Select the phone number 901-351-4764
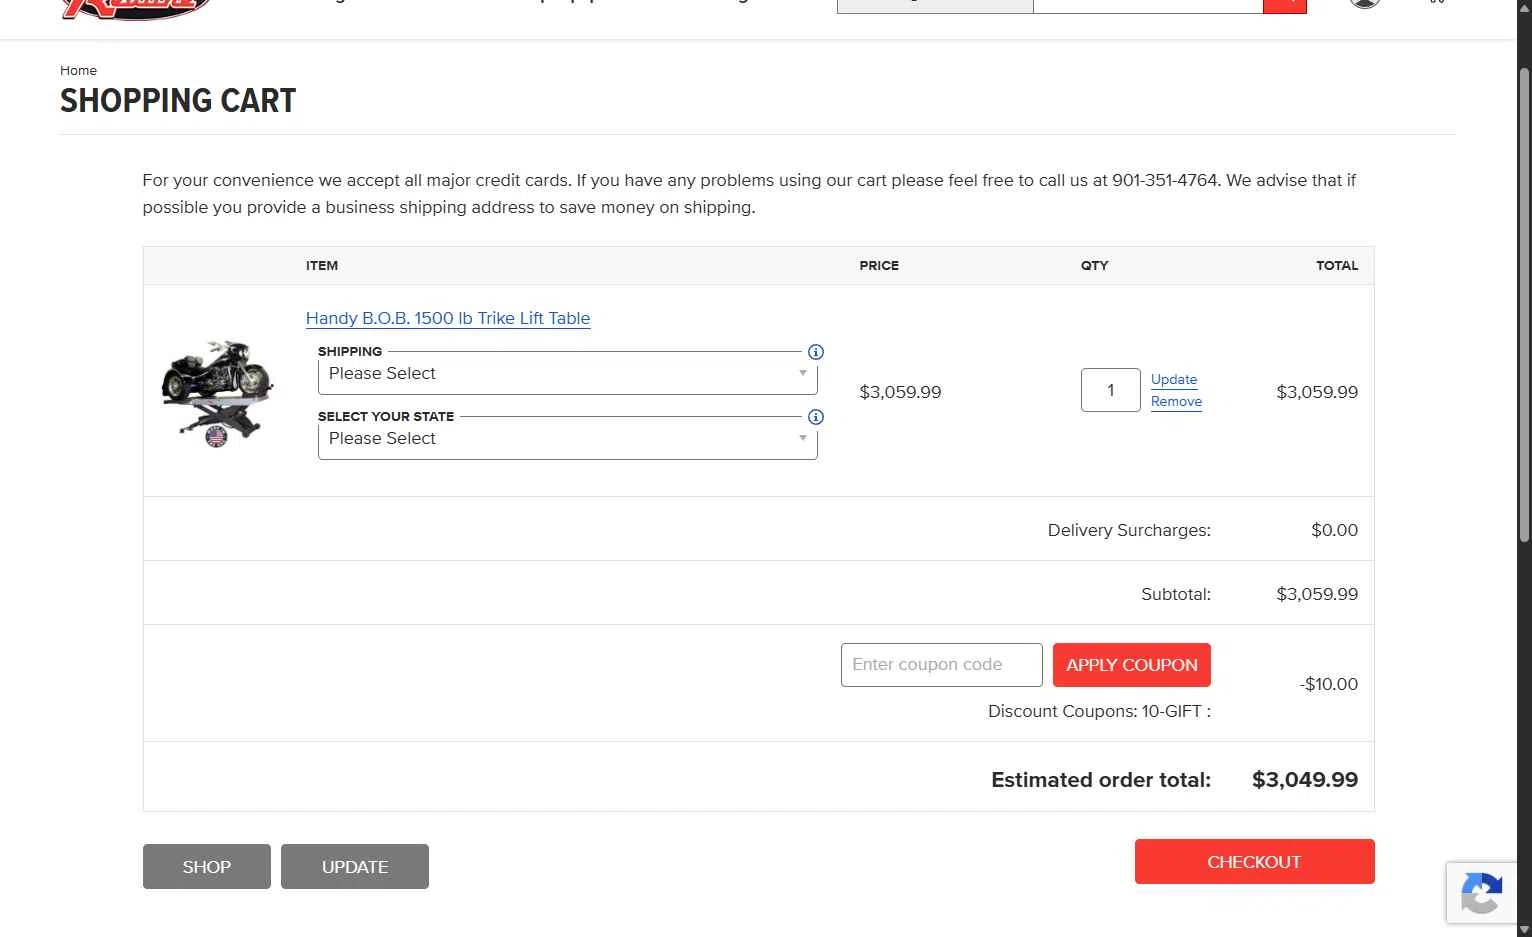 (1165, 181)
